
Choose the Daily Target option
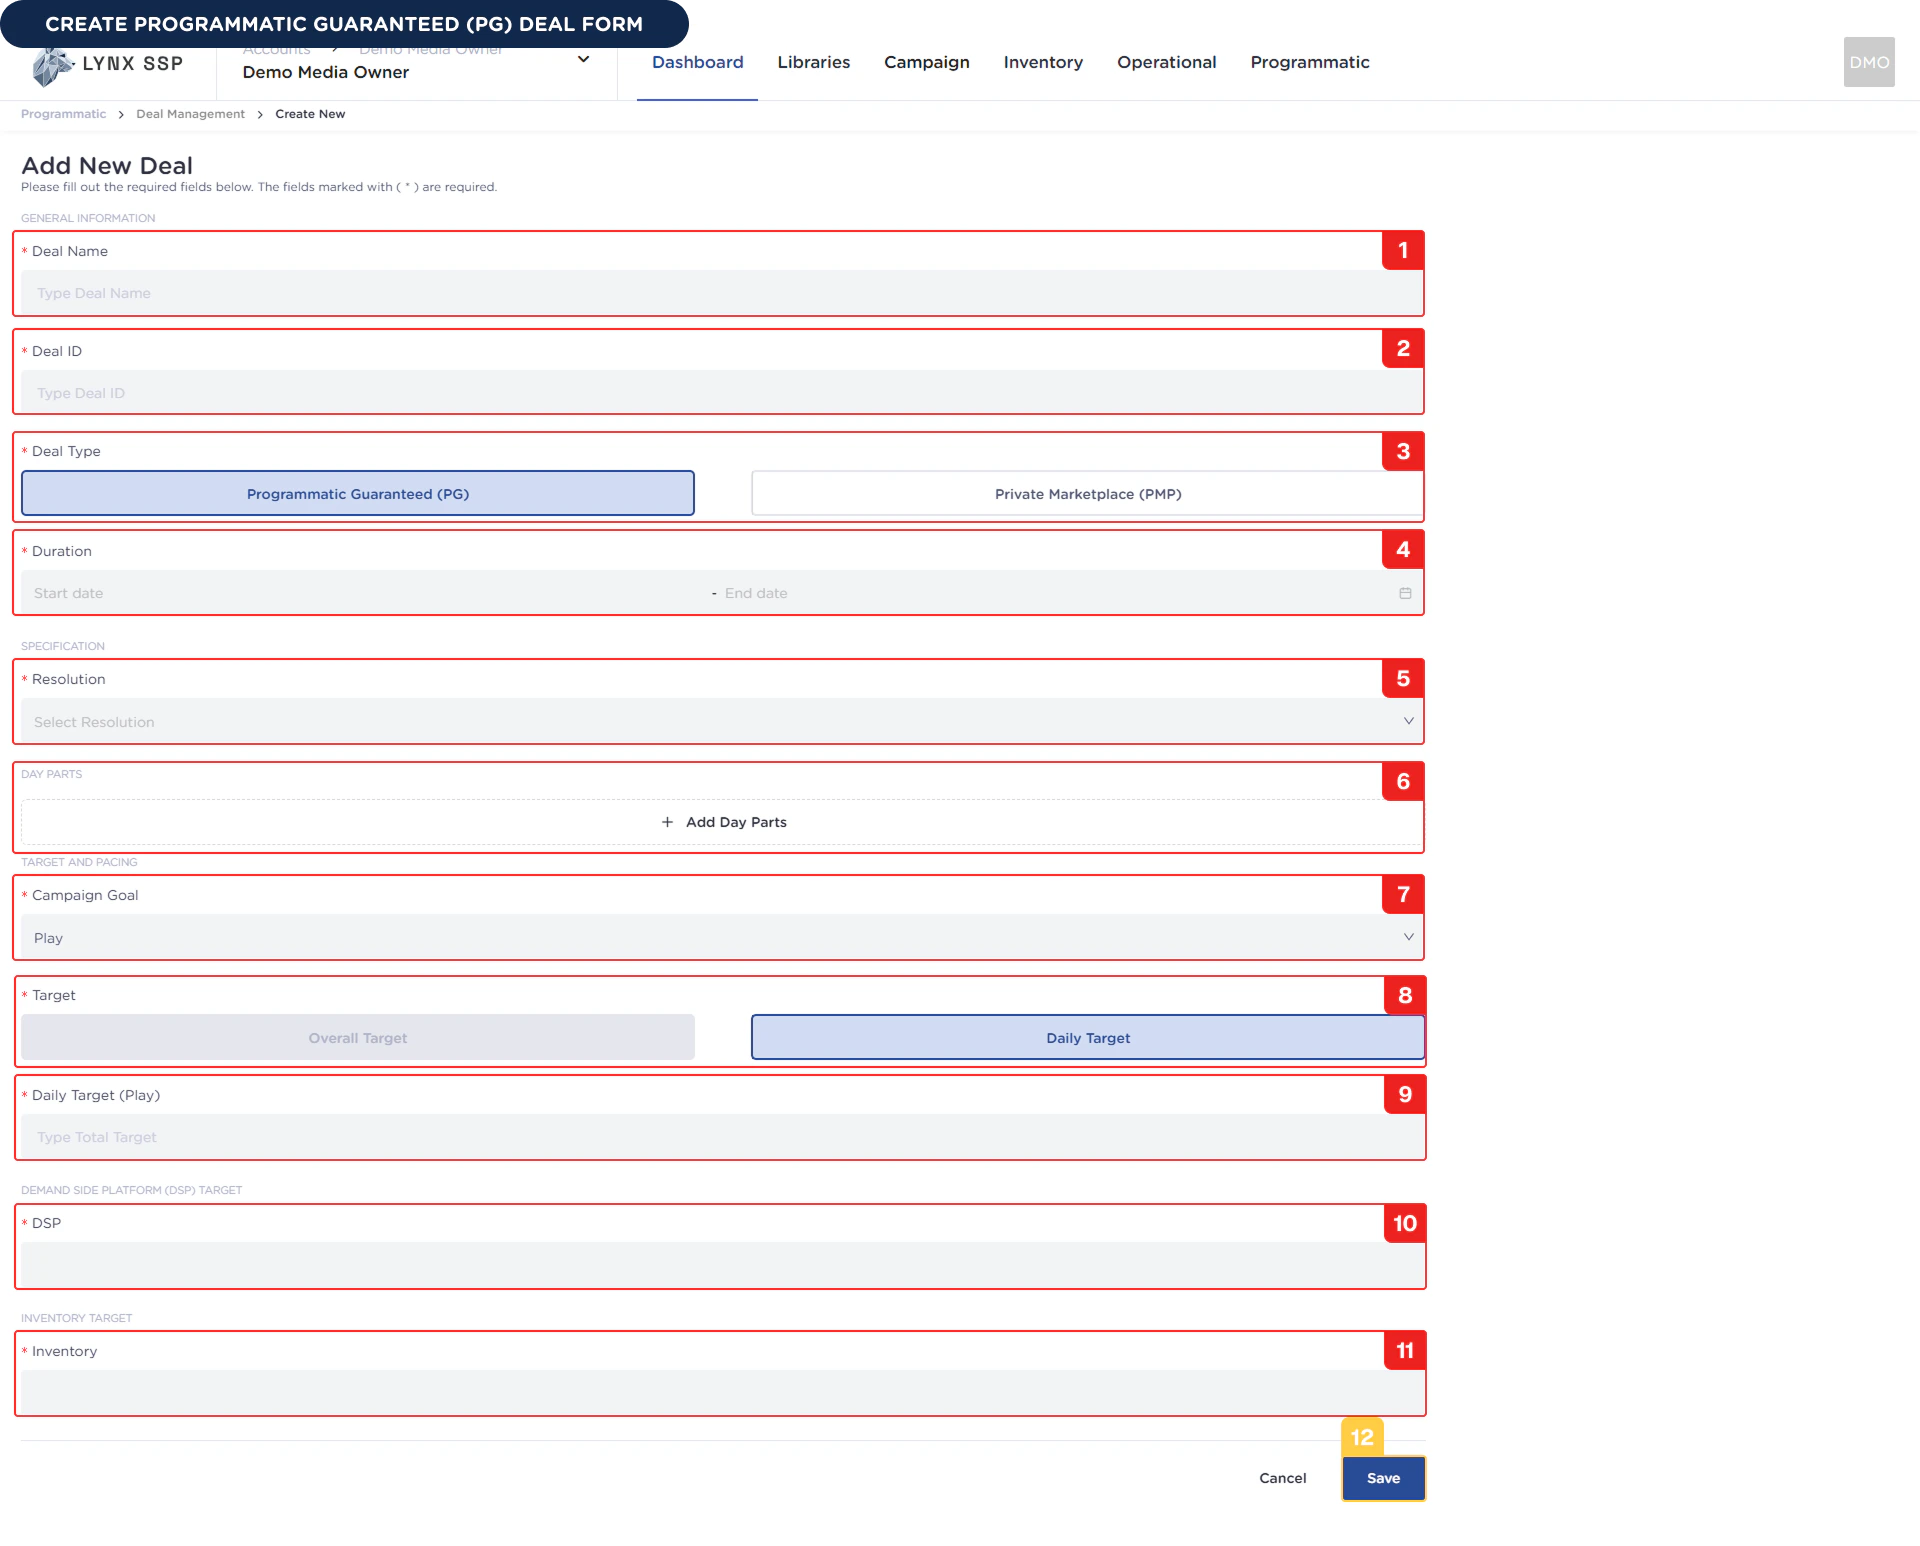[x=1088, y=1037]
